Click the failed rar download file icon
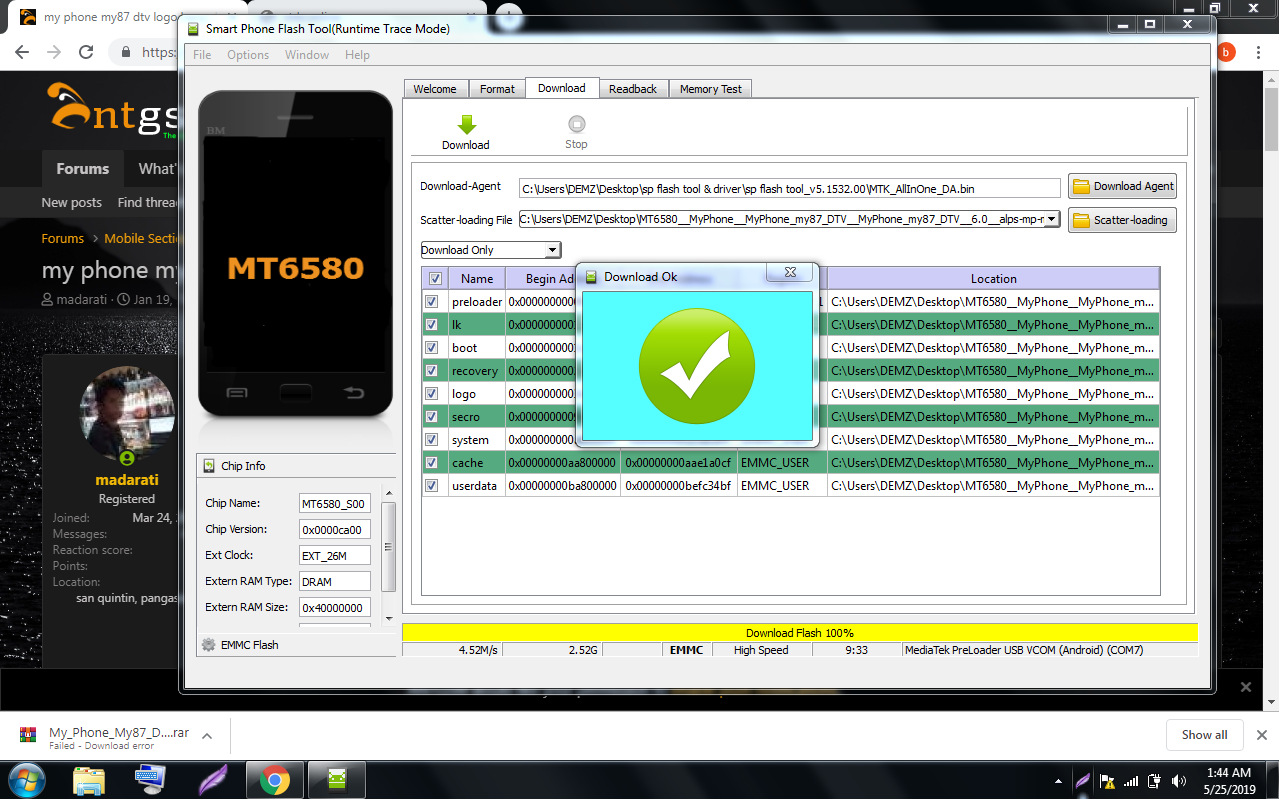The width and height of the screenshot is (1279, 799). coord(28,736)
